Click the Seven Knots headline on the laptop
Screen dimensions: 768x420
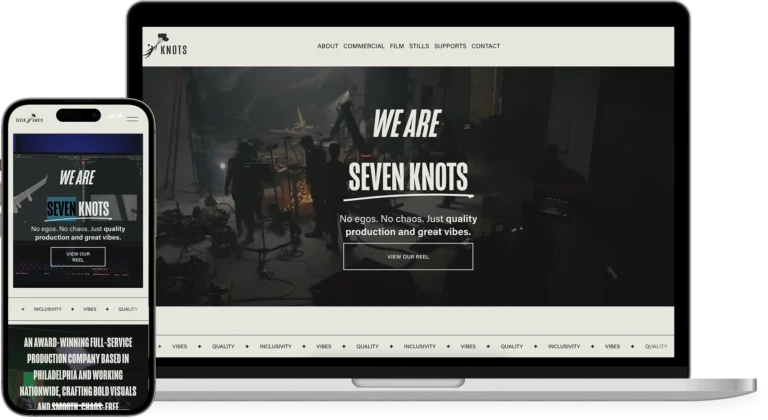click(408, 177)
